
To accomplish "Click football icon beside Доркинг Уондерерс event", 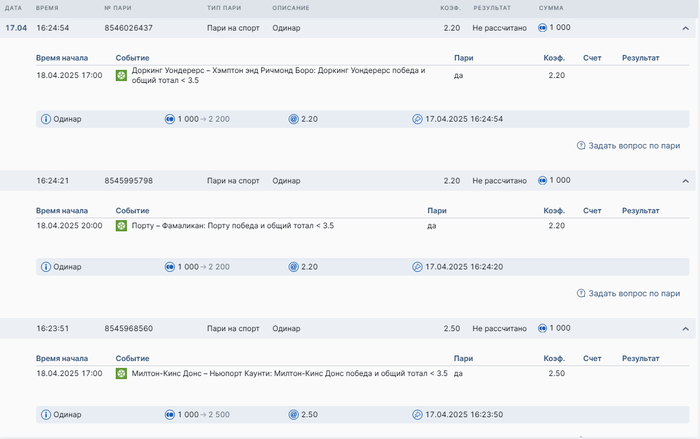I will coord(121,75).
